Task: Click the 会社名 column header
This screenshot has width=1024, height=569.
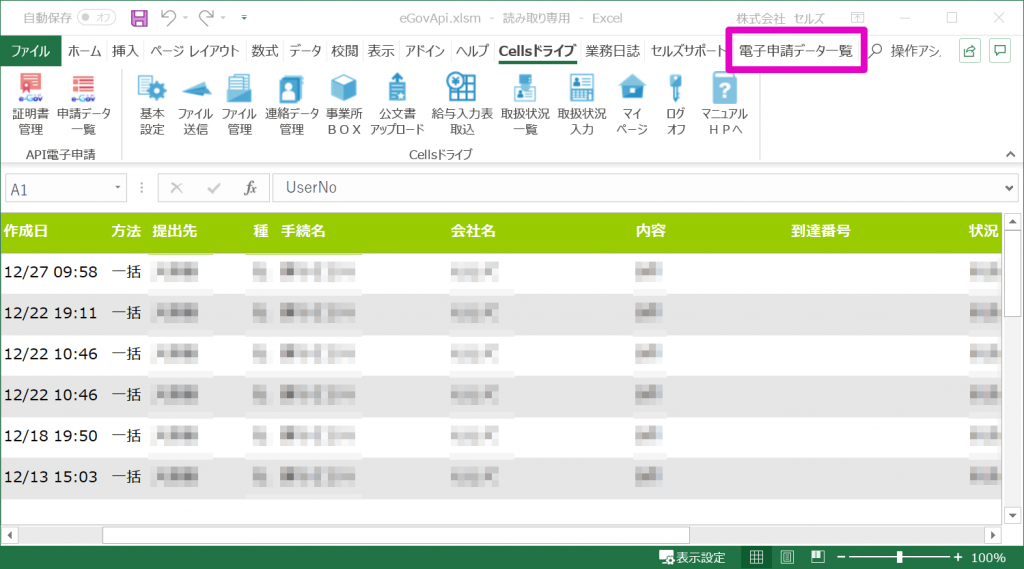Action: pos(473,231)
